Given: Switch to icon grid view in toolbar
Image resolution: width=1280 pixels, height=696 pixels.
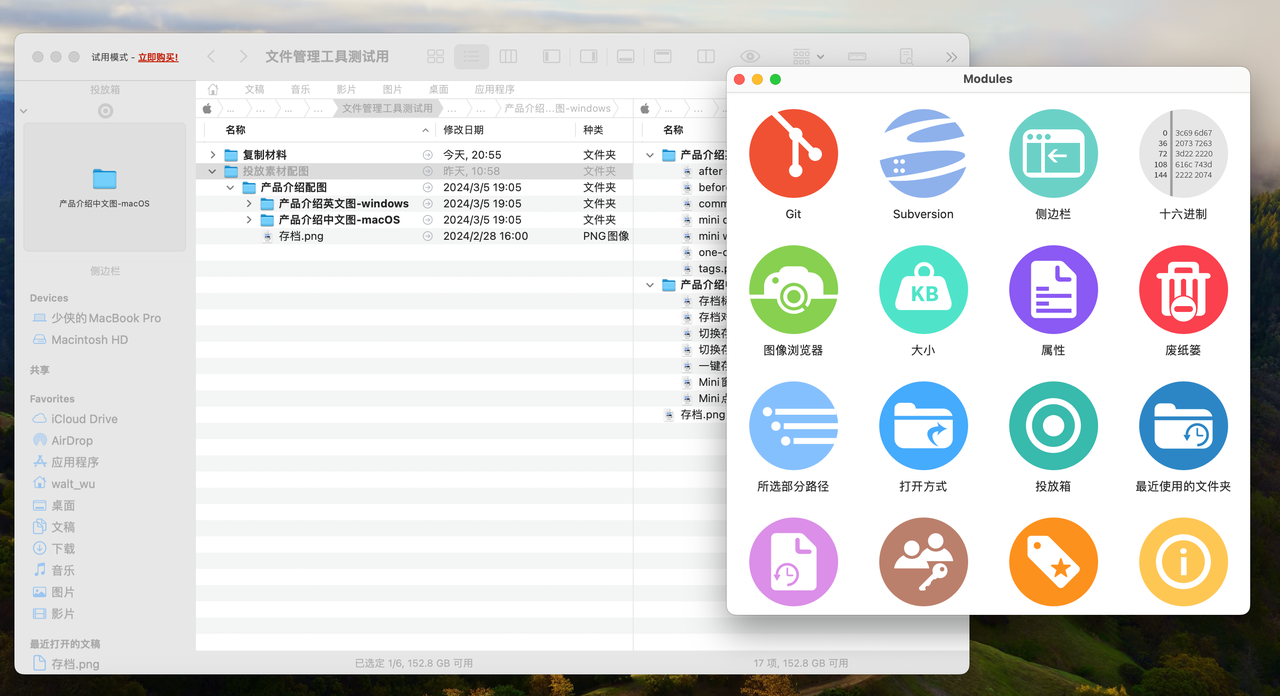Looking at the screenshot, I should coord(435,57).
